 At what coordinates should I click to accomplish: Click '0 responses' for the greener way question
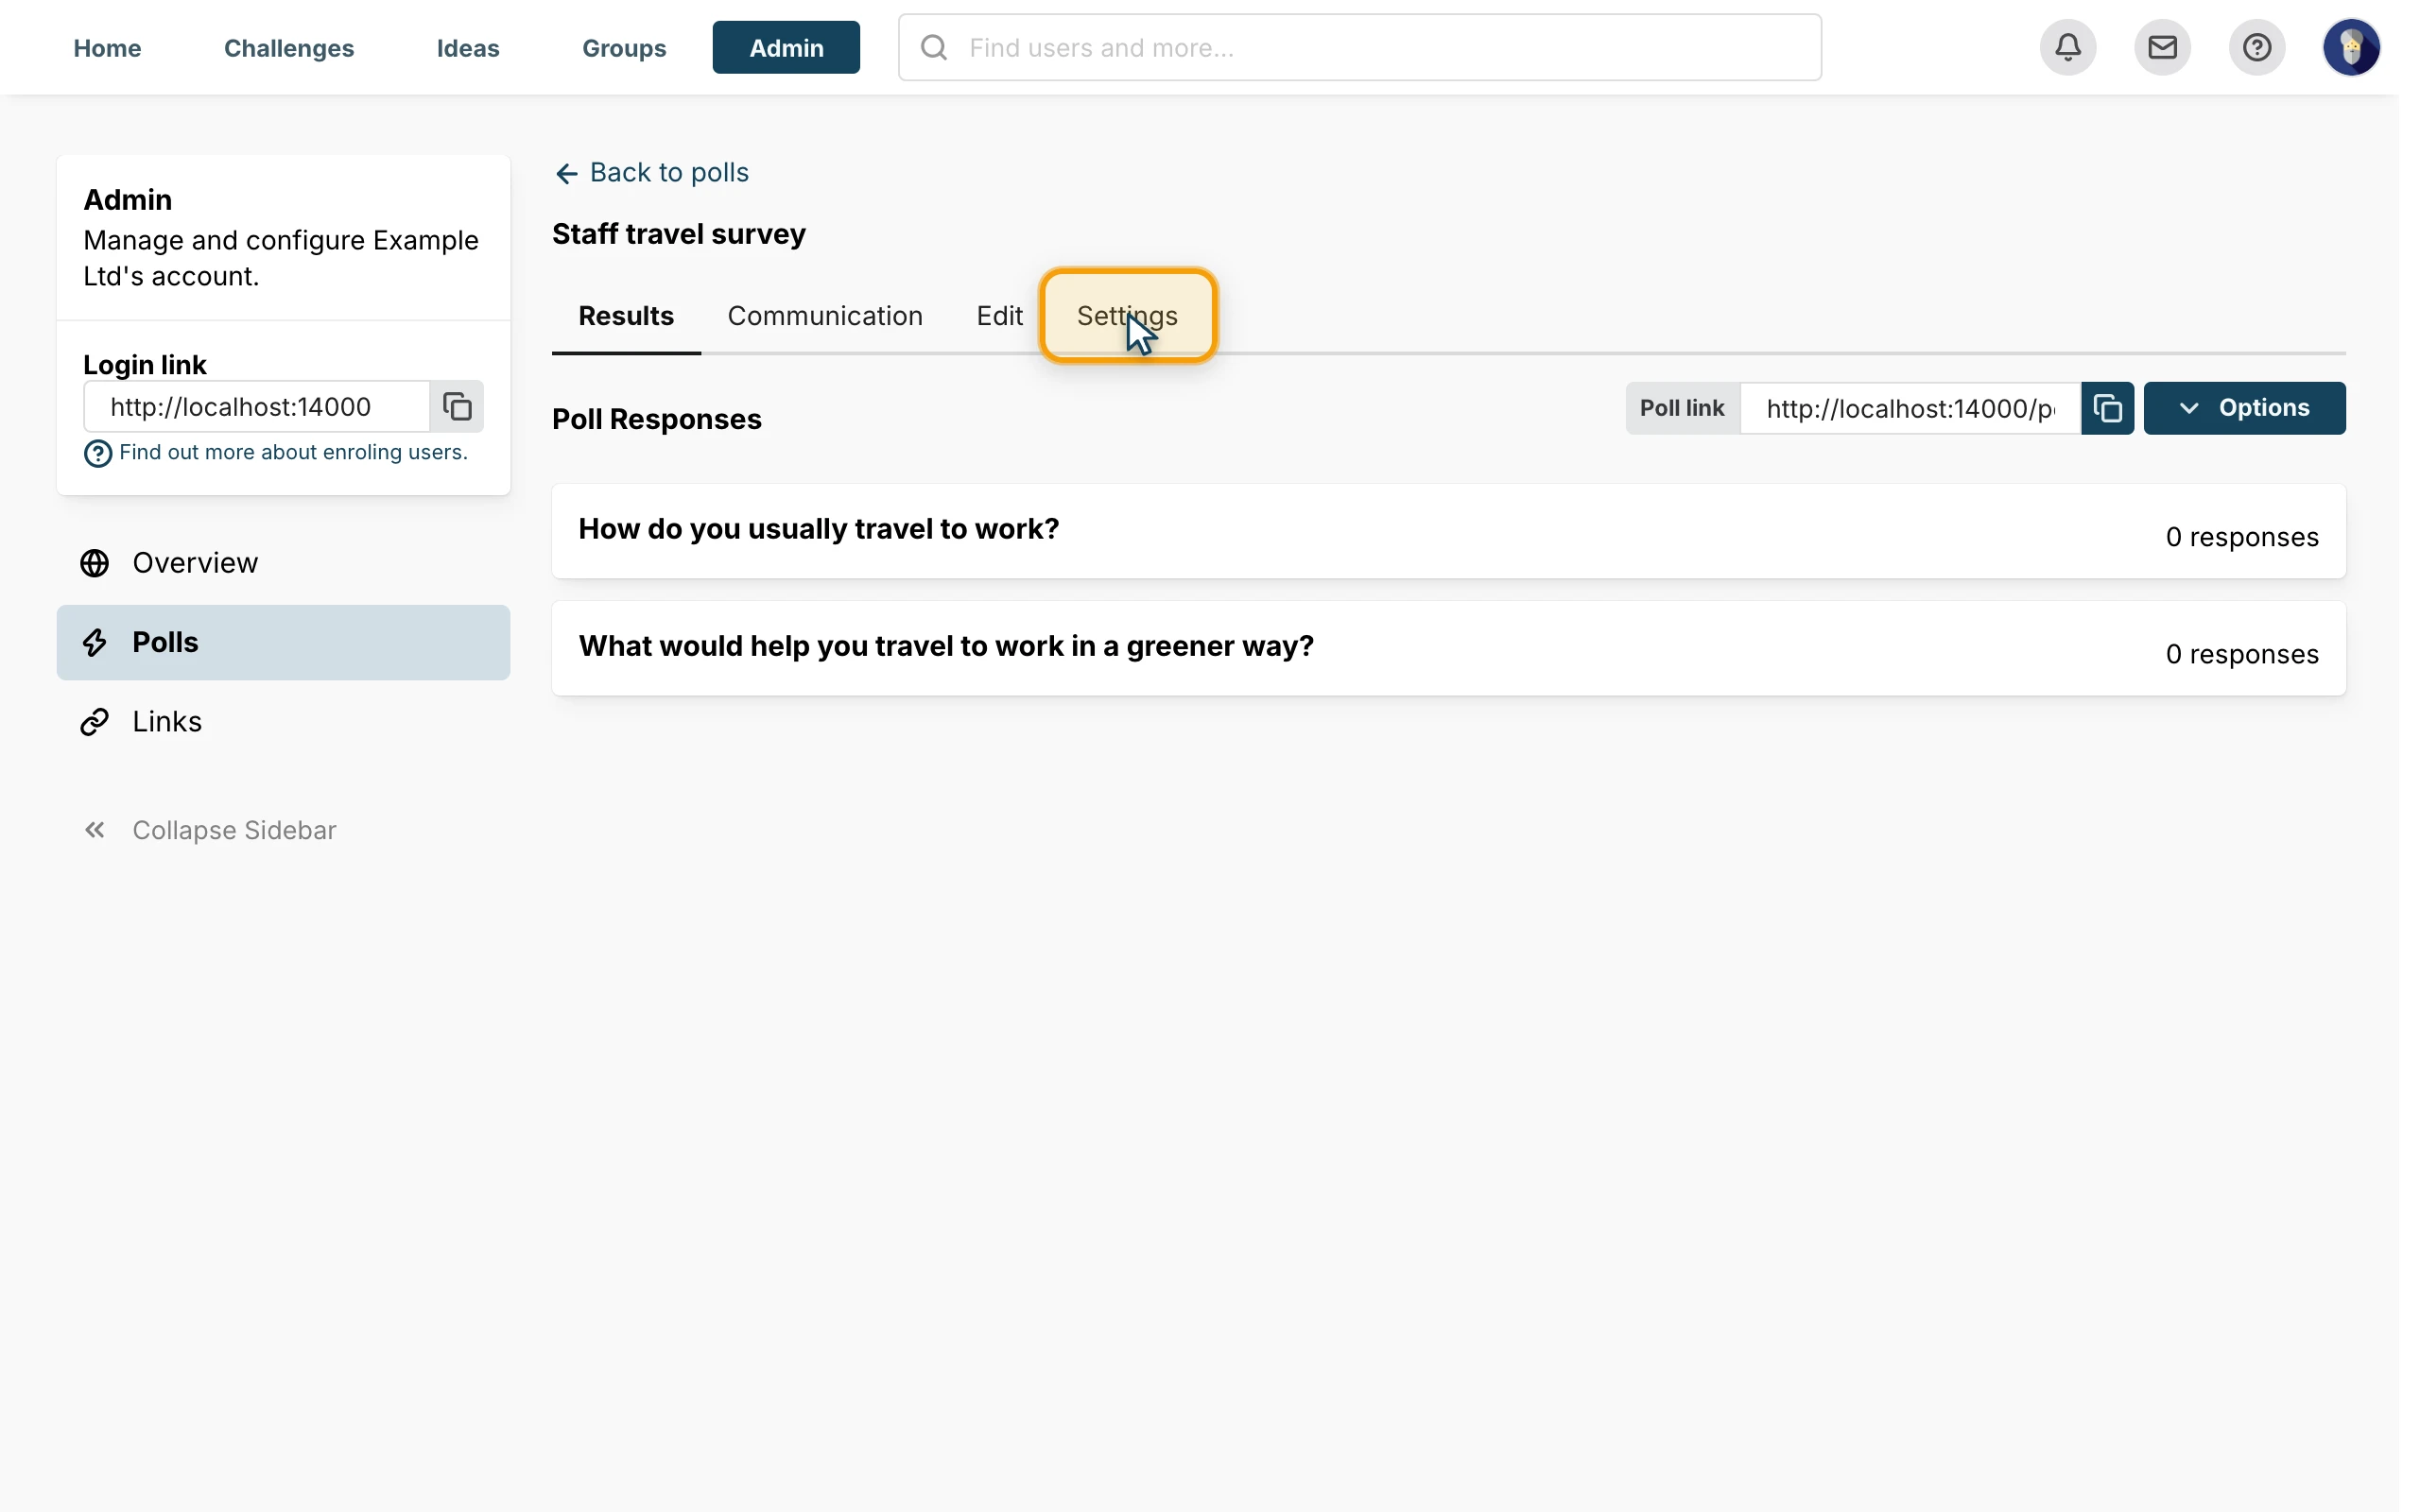[2242, 654]
